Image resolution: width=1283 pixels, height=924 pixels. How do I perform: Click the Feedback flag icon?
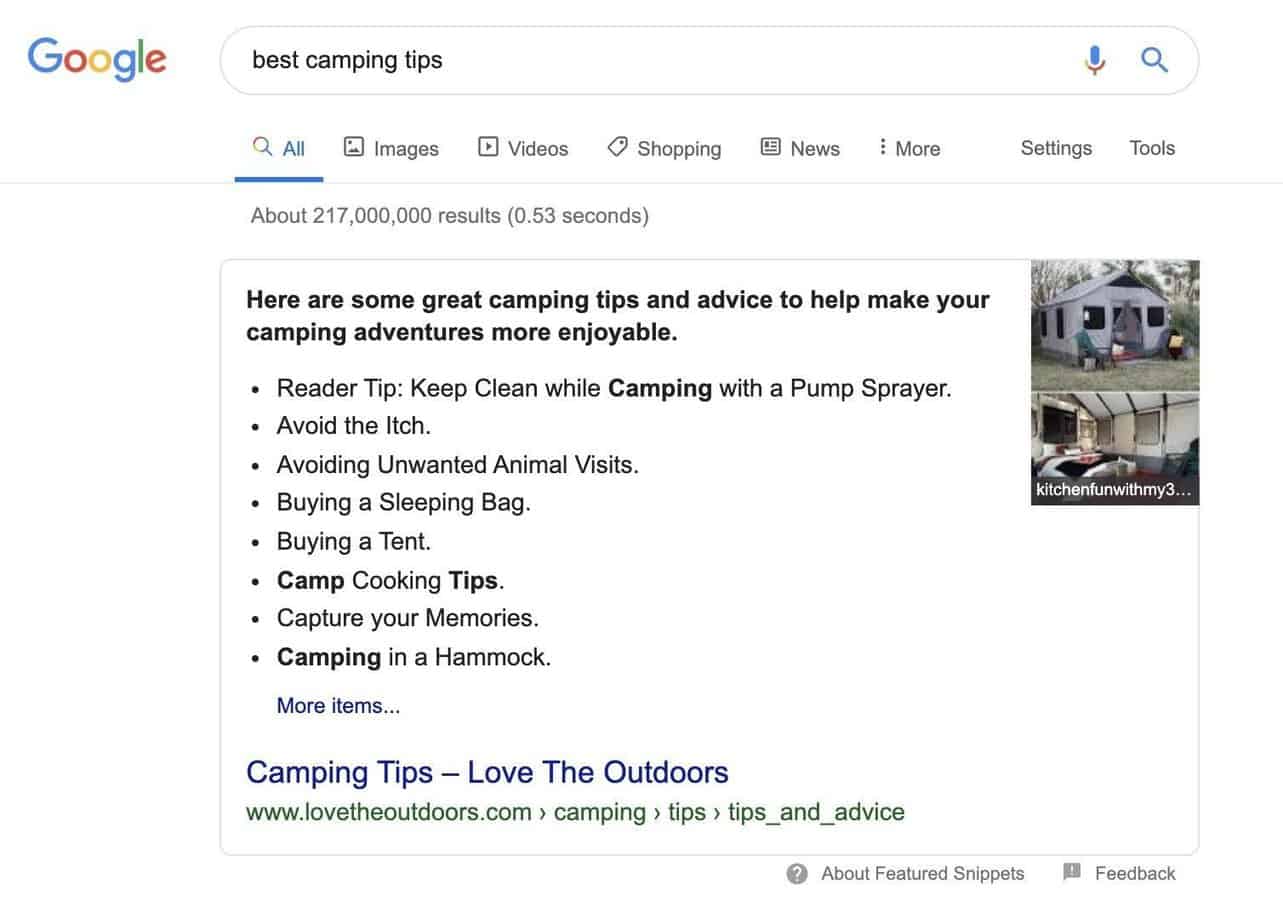click(1072, 872)
